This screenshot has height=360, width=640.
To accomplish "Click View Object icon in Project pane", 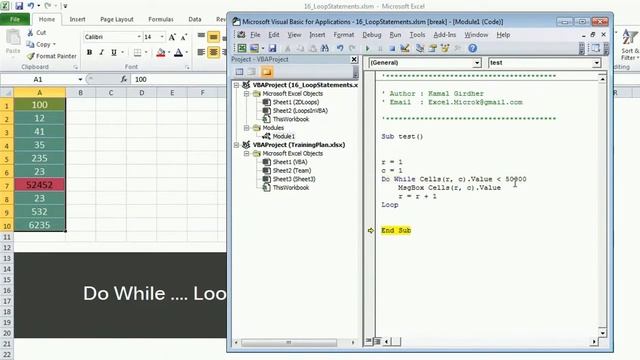I will point(252,72).
